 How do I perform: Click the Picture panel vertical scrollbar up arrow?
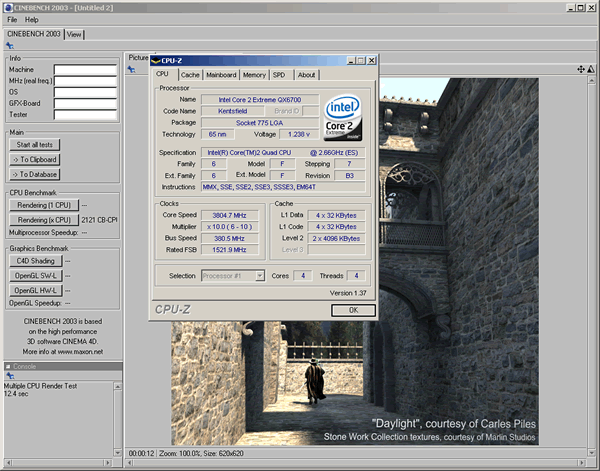(591, 80)
